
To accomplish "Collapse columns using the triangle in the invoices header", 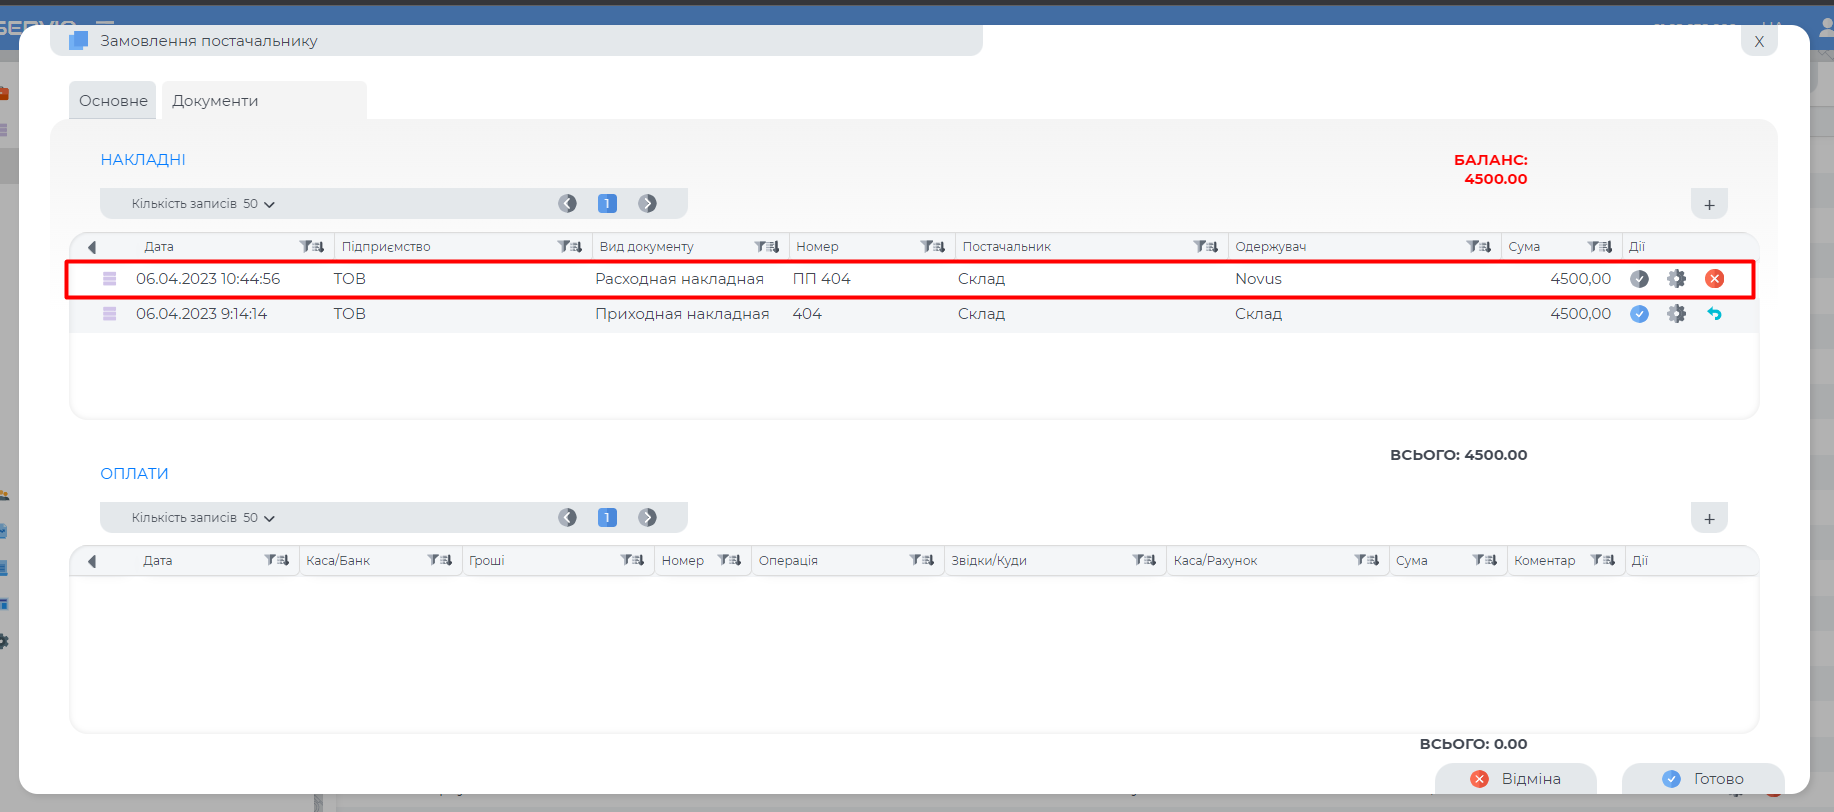I will [x=92, y=247].
